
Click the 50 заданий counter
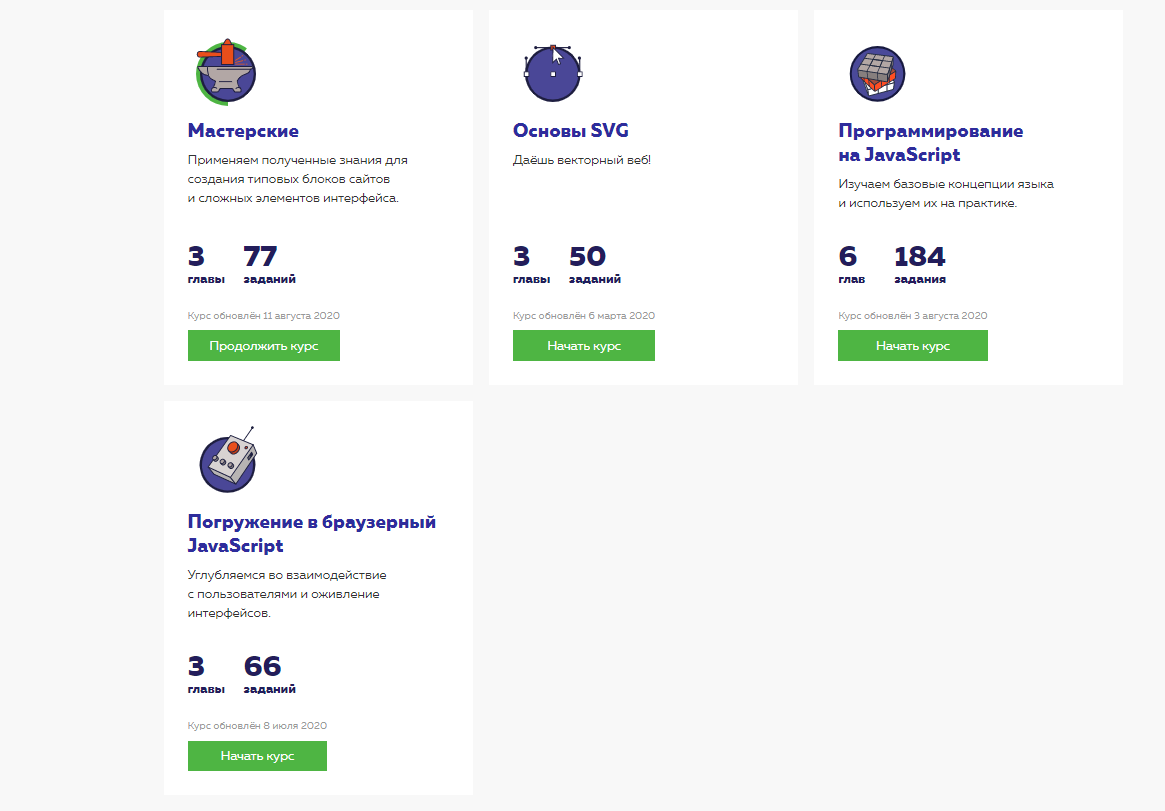pyautogui.click(x=594, y=265)
